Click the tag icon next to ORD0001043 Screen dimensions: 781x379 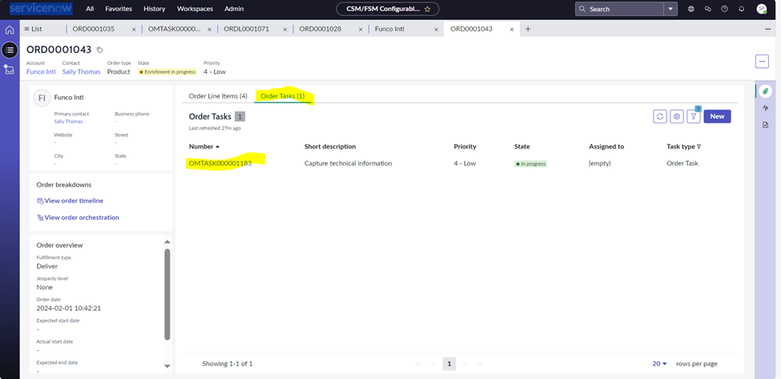click(x=100, y=50)
